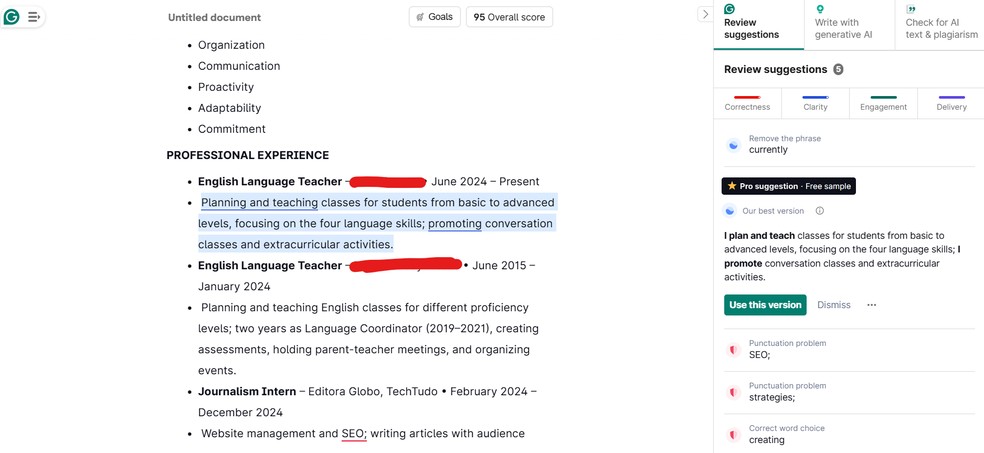Screen dimensions: 984x453
Task: Collapse the assistant side panel arrow
Action: tap(705, 14)
